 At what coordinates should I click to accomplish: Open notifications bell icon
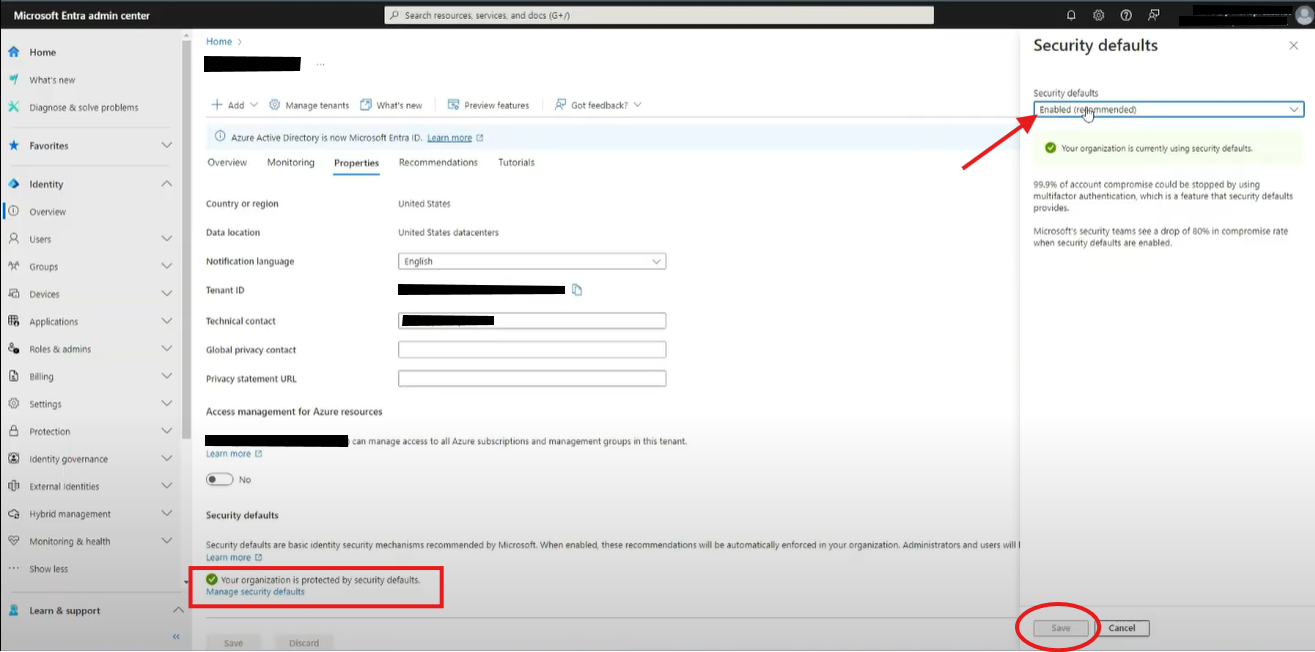1071,15
